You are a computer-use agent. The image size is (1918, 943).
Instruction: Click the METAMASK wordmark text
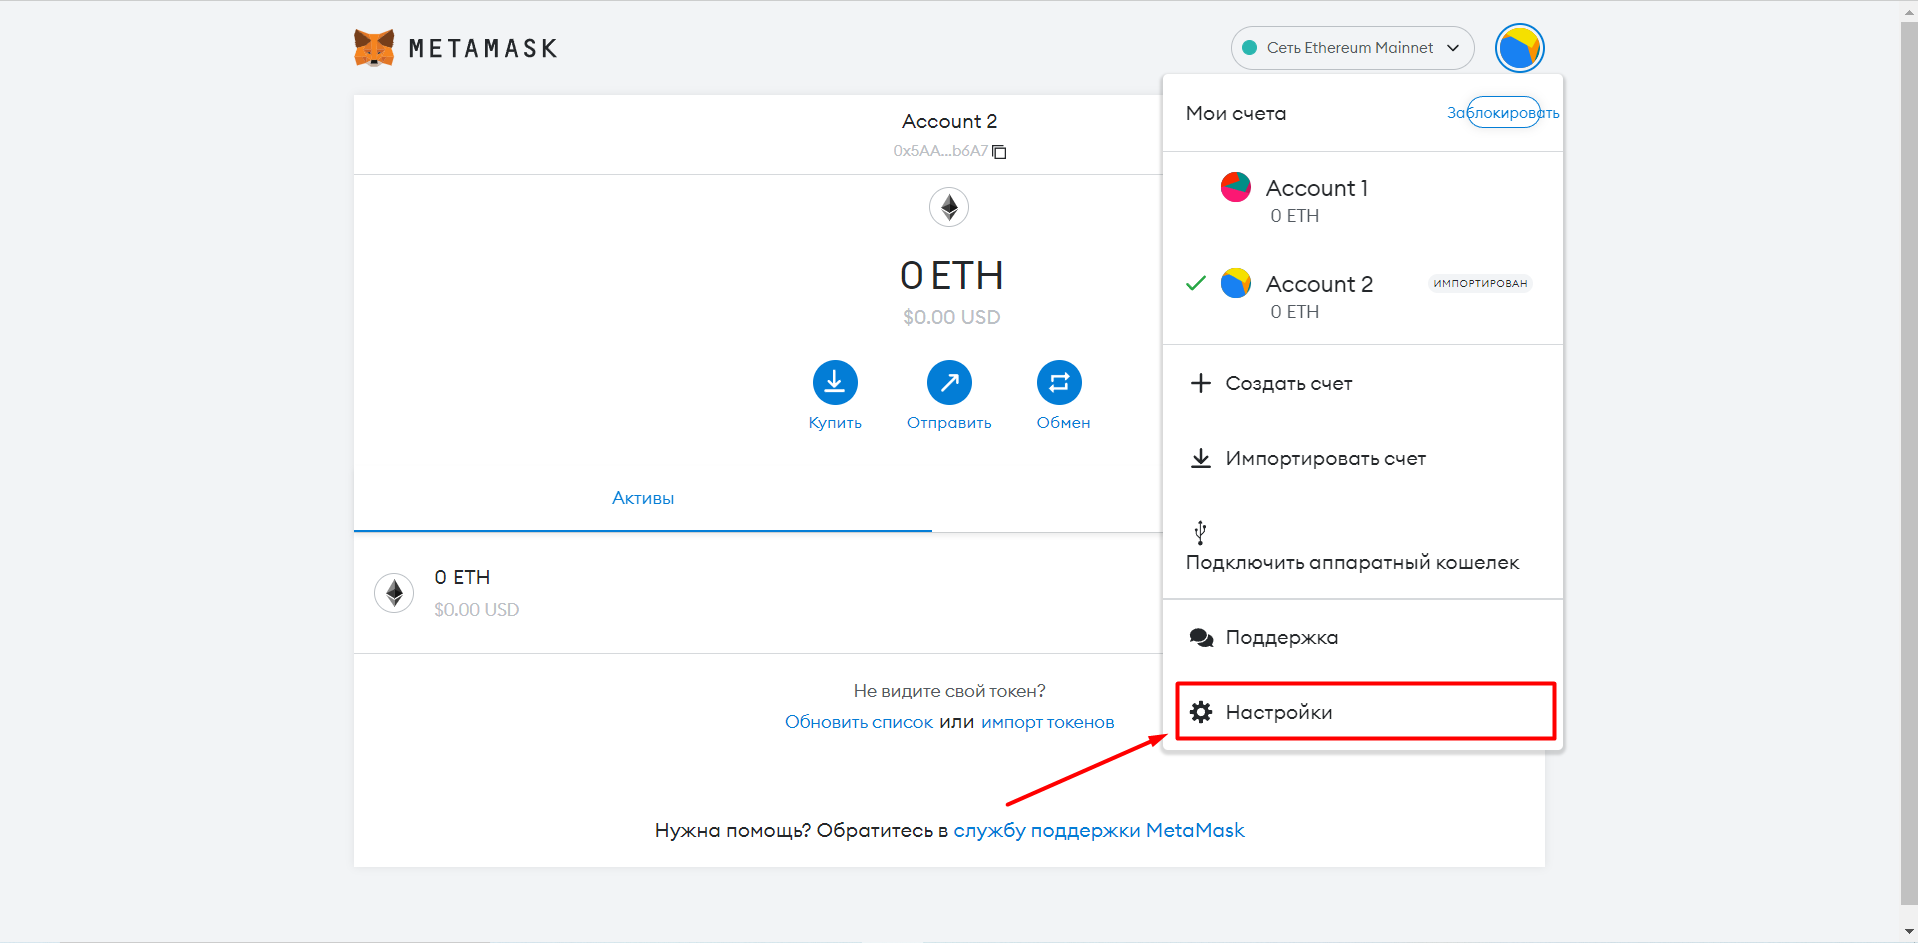(483, 48)
